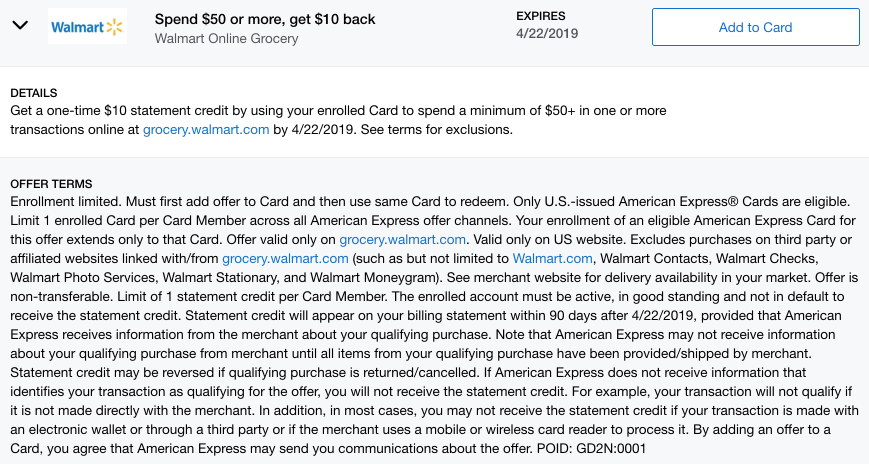Open grocery.walmart.com link in the Details section
This screenshot has height=464, width=869.
tap(206, 130)
